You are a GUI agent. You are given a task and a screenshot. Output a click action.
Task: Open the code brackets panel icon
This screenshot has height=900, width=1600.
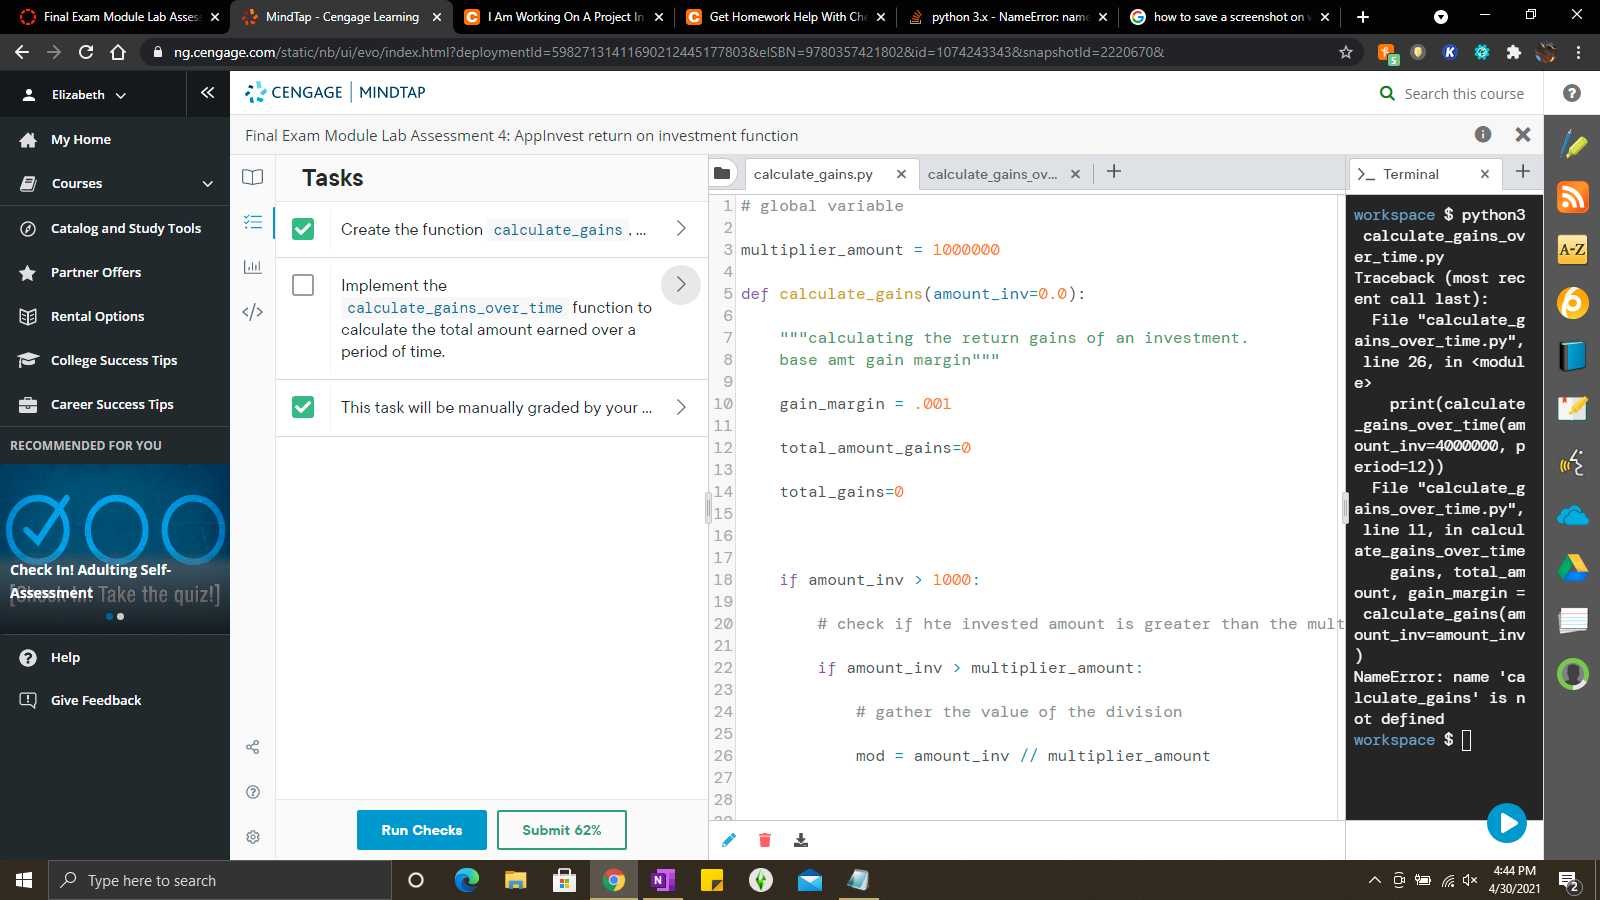(x=253, y=312)
